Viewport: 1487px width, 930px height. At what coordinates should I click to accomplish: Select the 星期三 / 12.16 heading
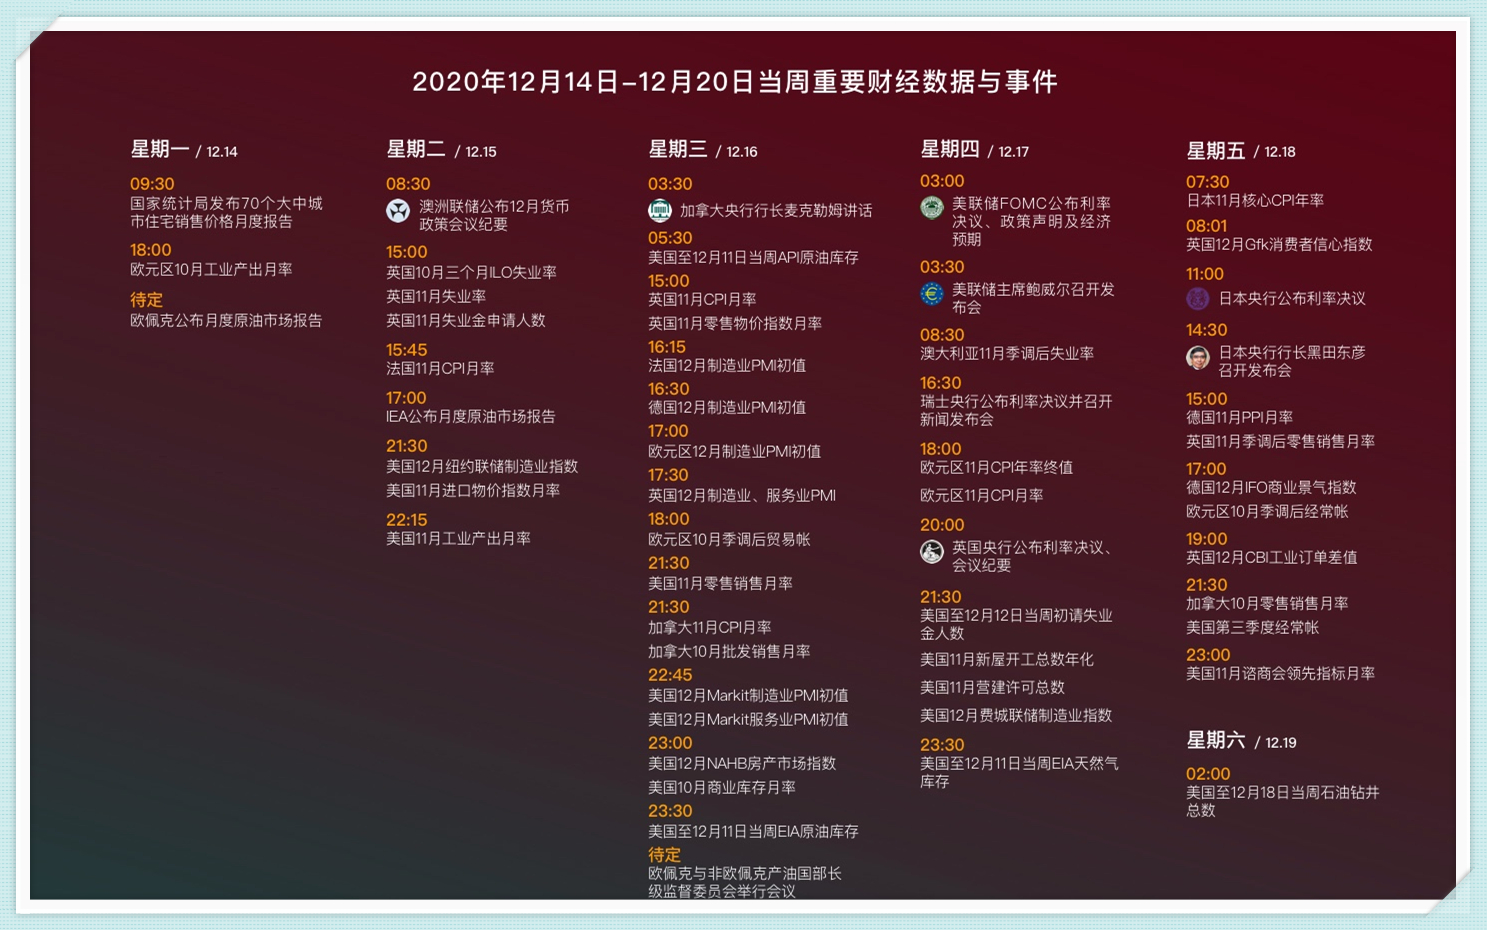point(702,150)
